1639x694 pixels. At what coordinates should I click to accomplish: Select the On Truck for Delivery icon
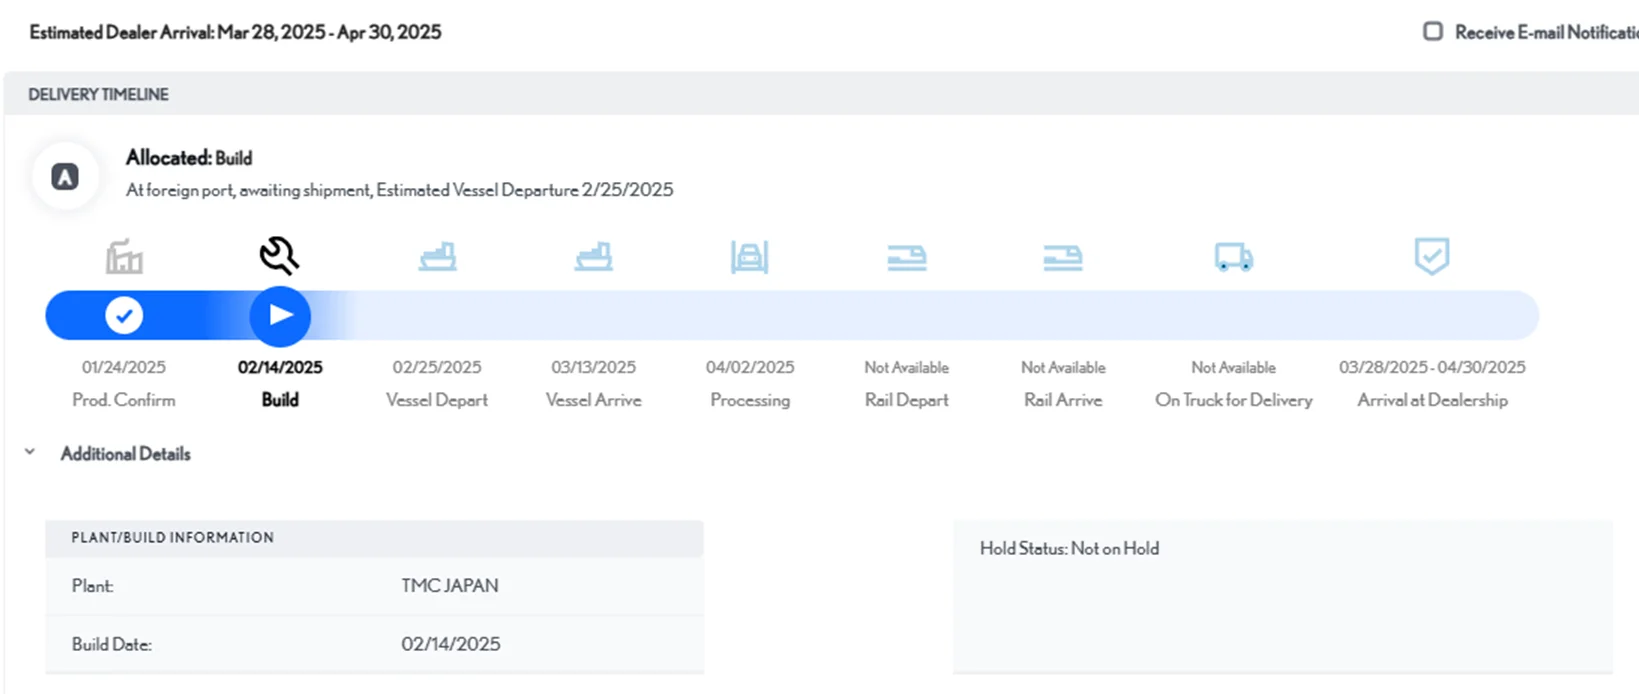[x=1233, y=257]
